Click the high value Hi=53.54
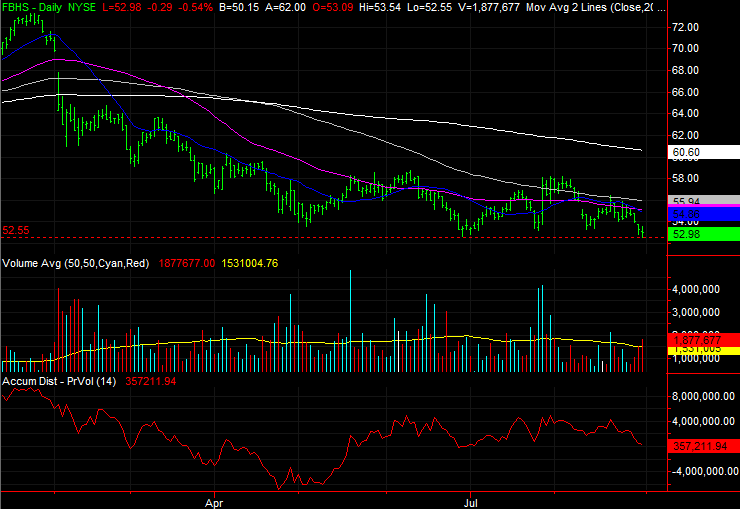The image size is (740, 509). (x=380, y=7)
